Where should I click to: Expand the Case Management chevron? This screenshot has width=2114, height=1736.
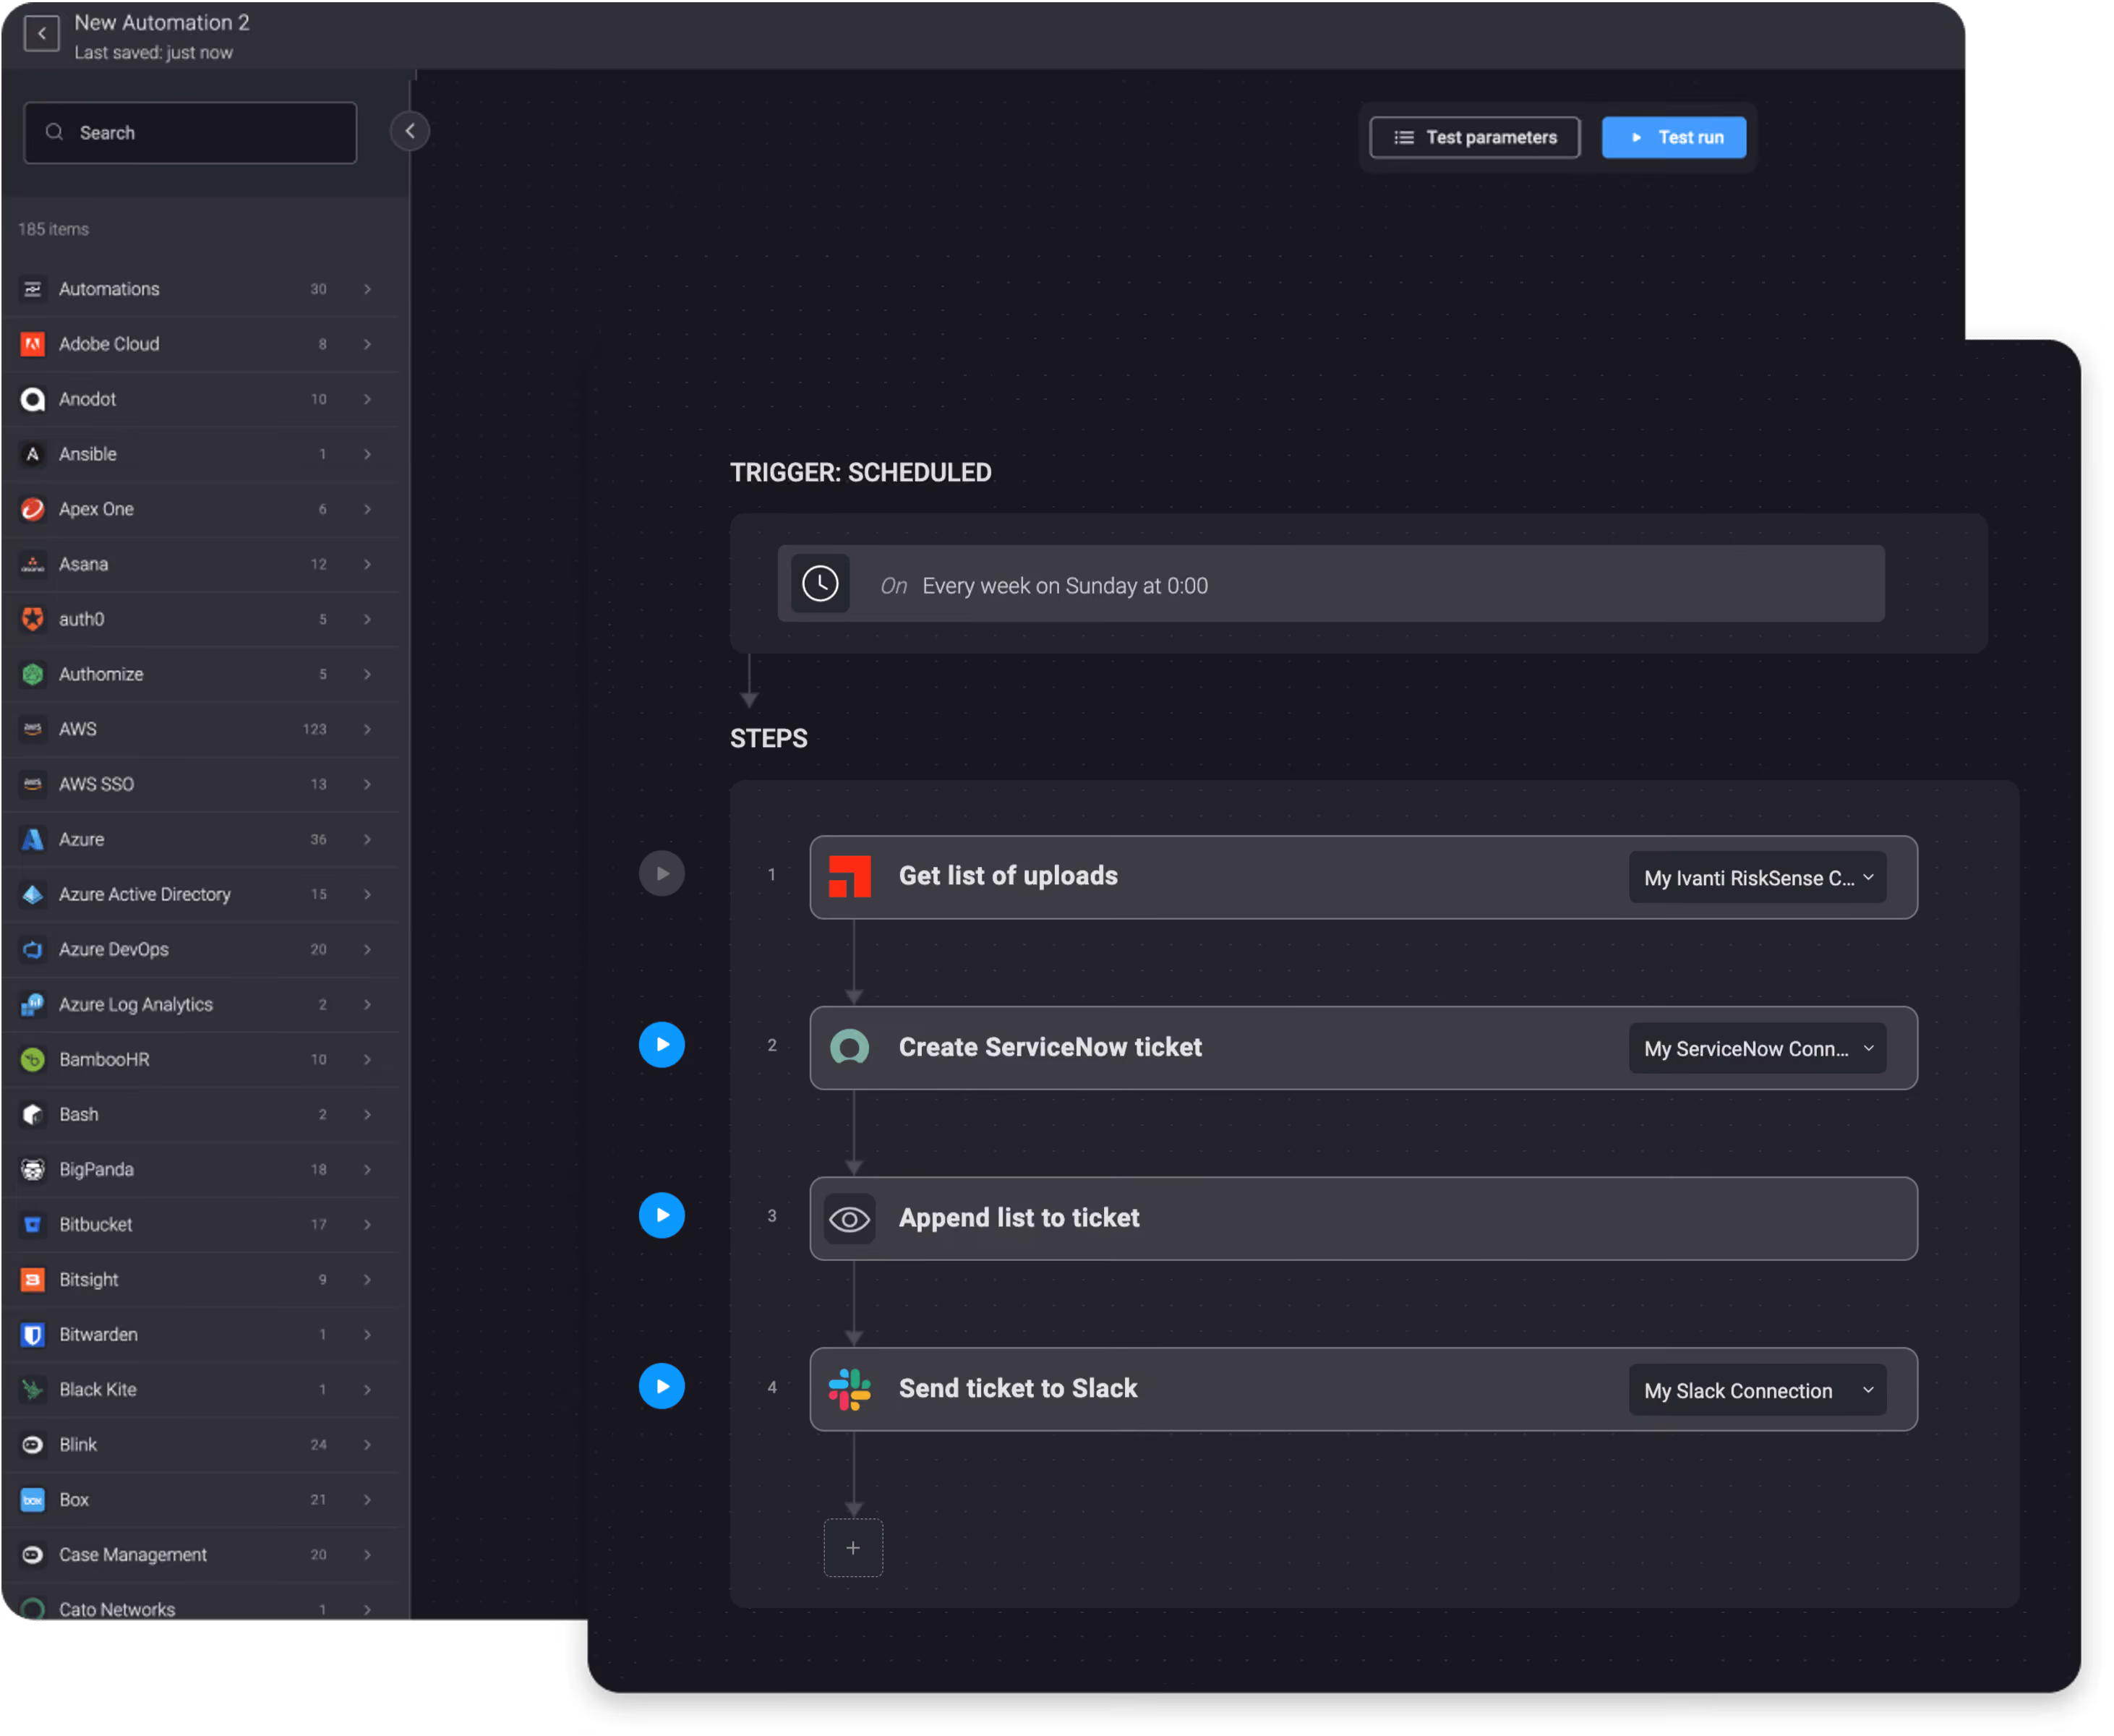click(x=368, y=1554)
